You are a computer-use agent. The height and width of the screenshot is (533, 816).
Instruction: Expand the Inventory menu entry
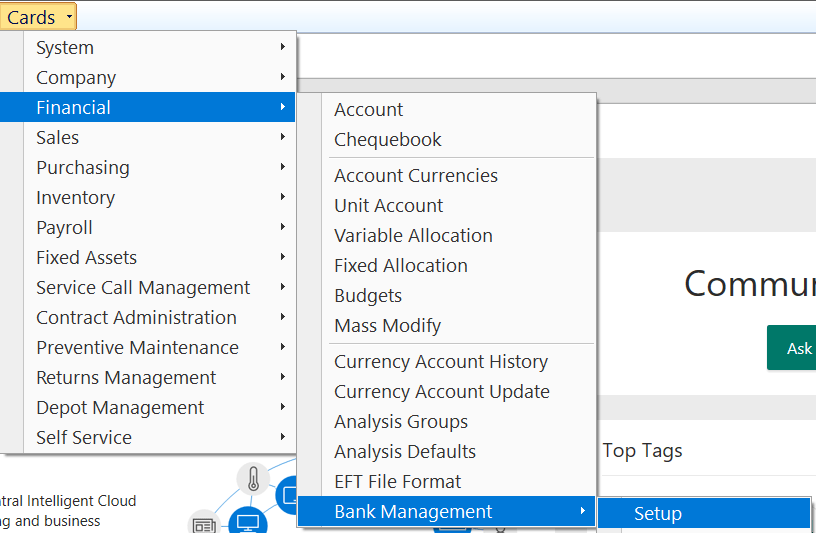pos(75,198)
